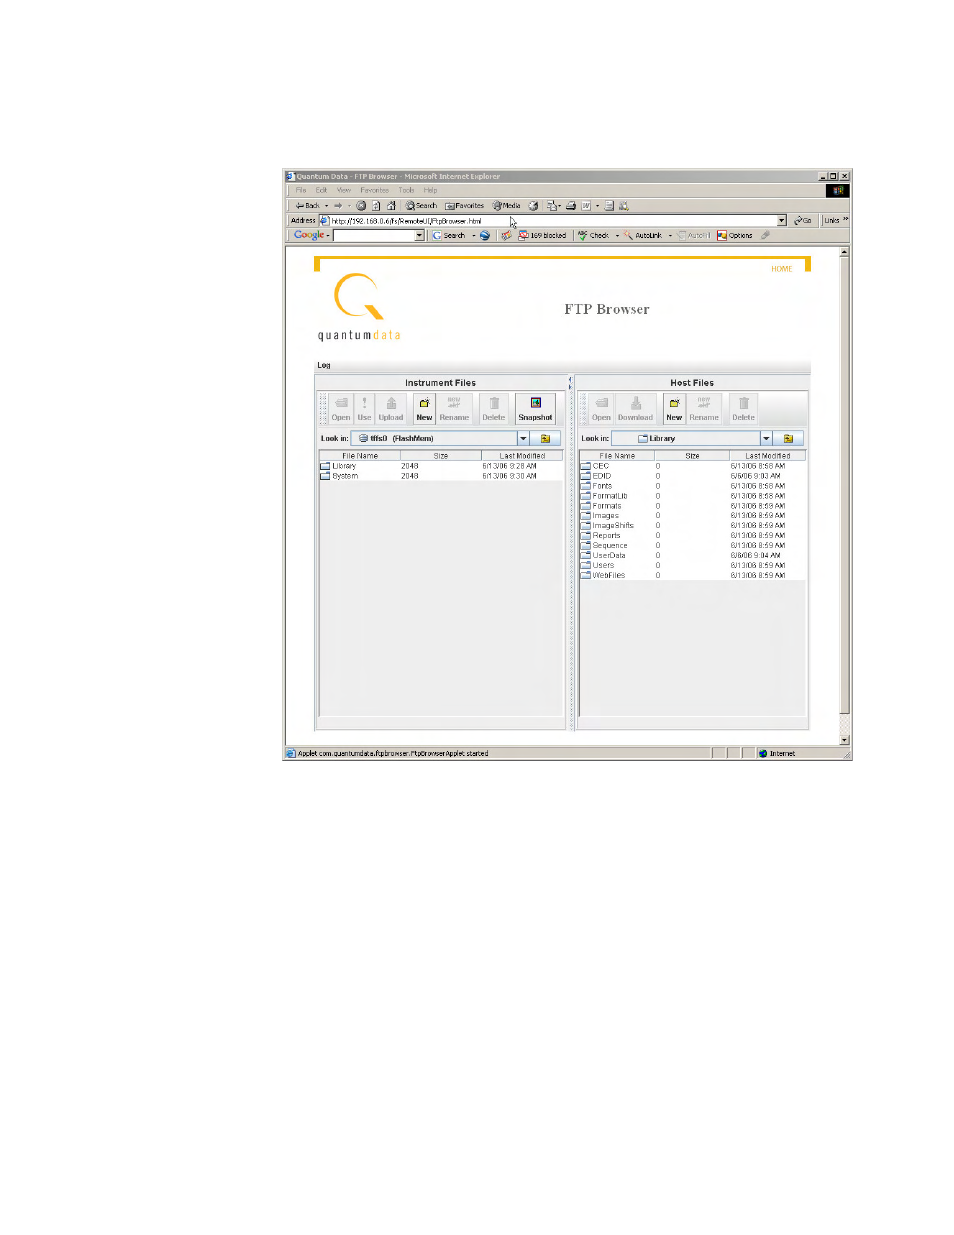Click the page vertical scrollbar
Viewport: 954px width, 1235px height.
[845, 495]
